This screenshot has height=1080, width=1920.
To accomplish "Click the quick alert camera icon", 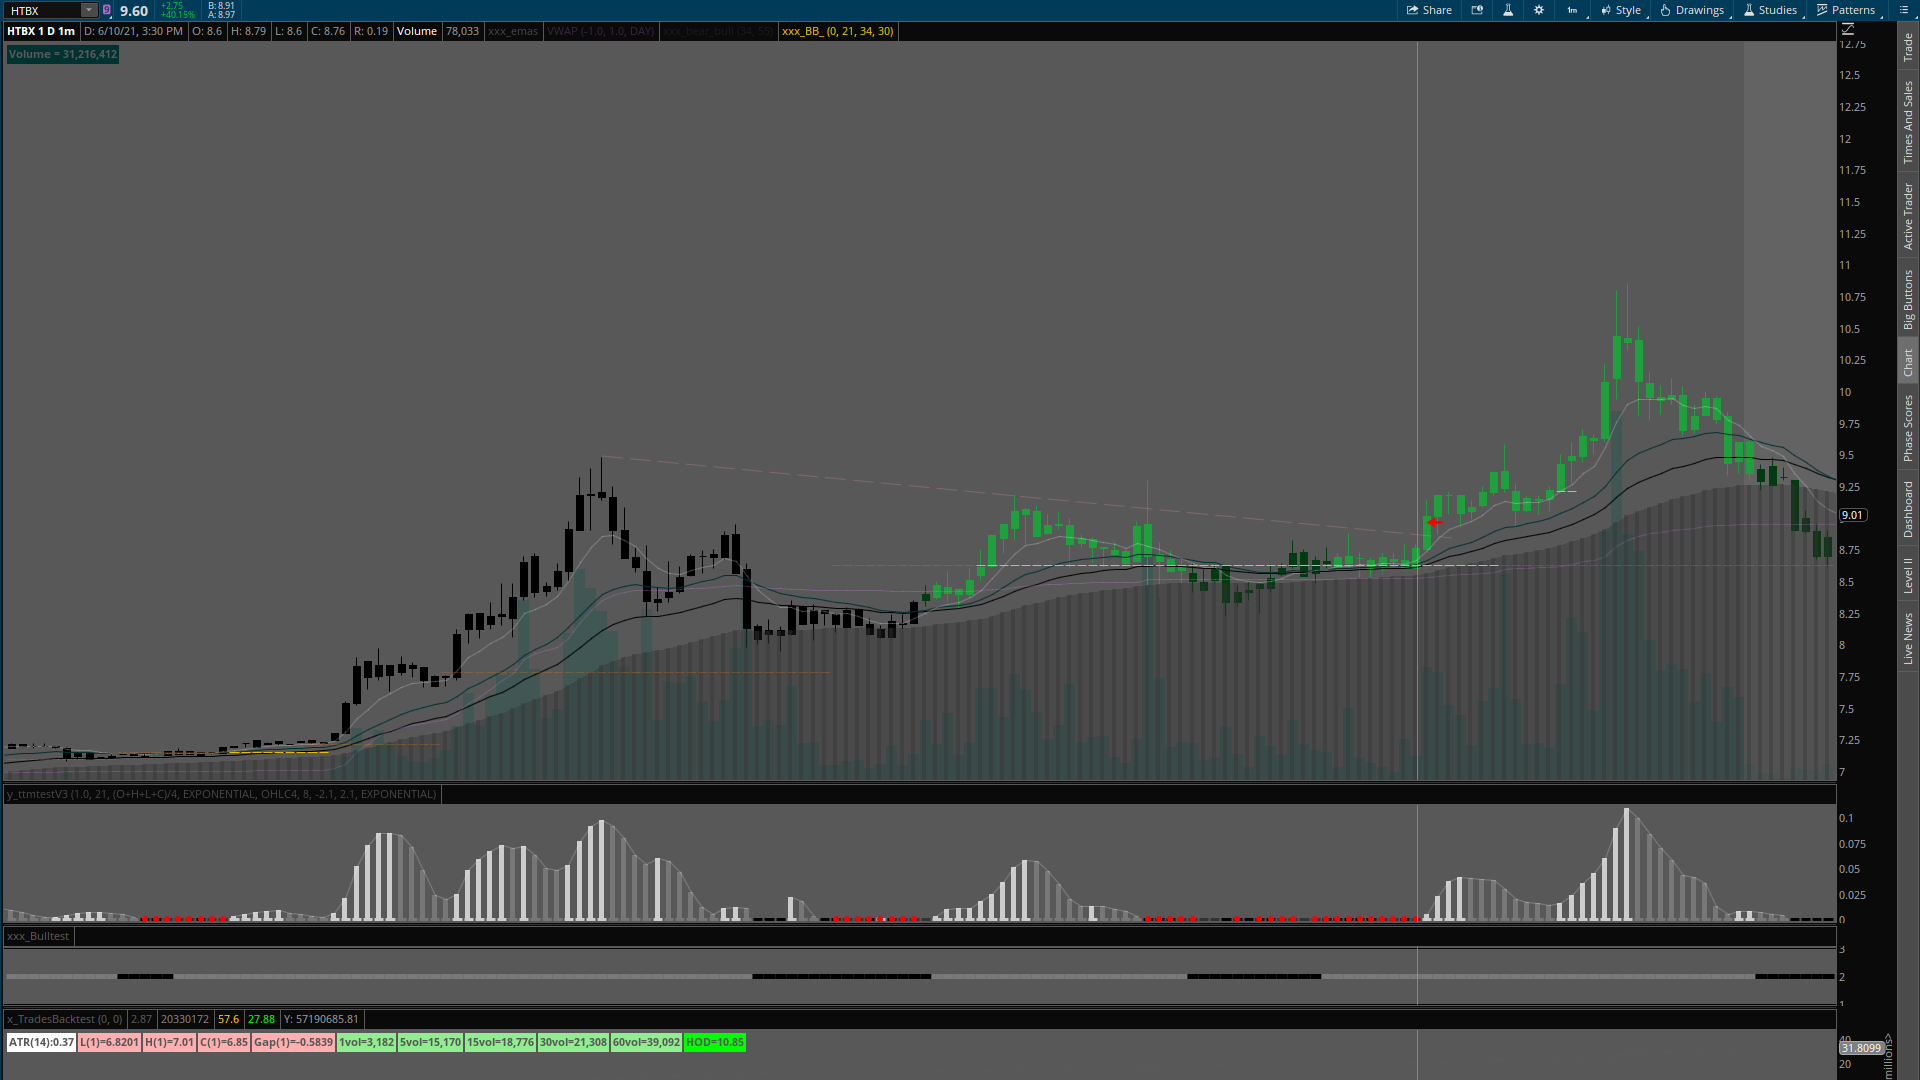I will point(1477,10).
